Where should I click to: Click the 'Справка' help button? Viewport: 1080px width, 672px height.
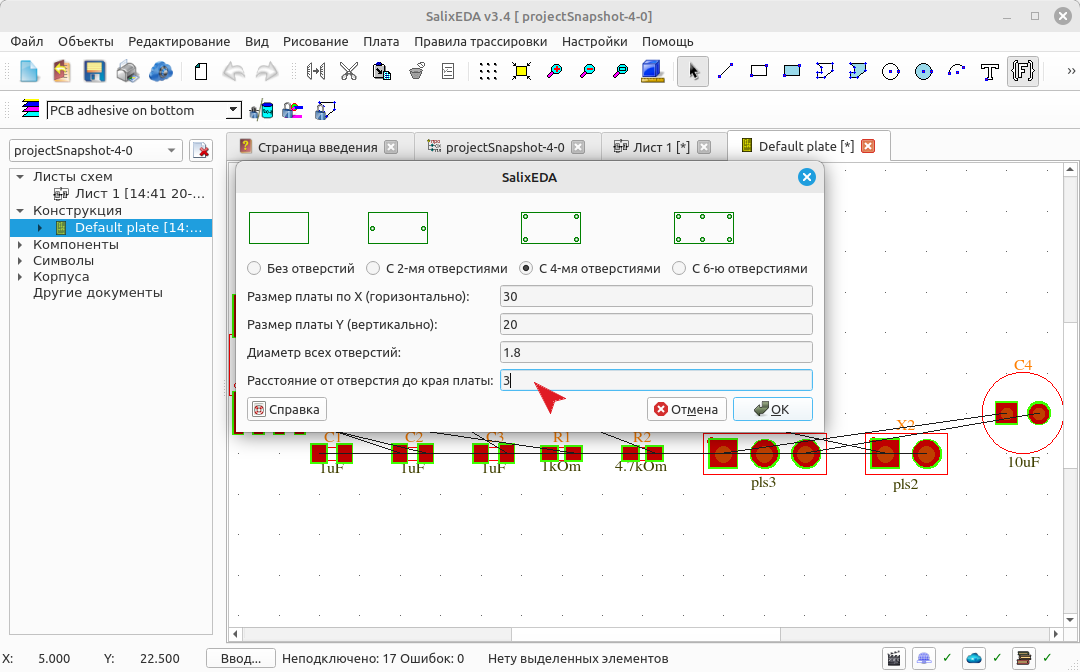pyautogui.click(x=287, y=409)
